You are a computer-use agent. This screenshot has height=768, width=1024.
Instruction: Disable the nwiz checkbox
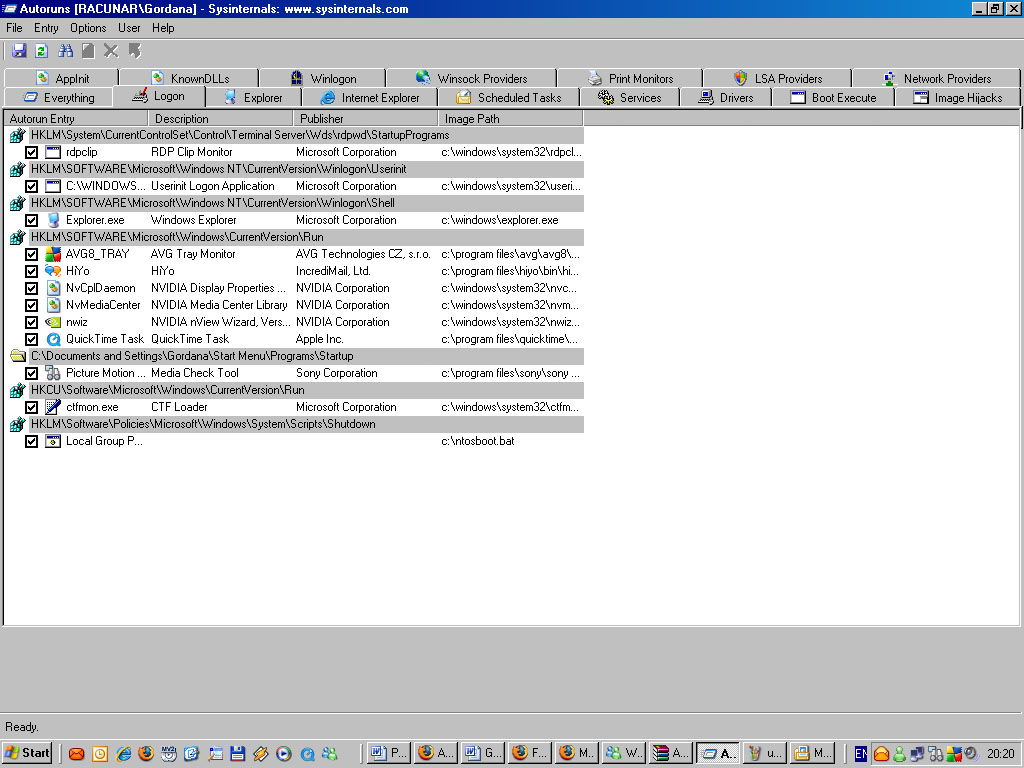[x=31, y=322]
